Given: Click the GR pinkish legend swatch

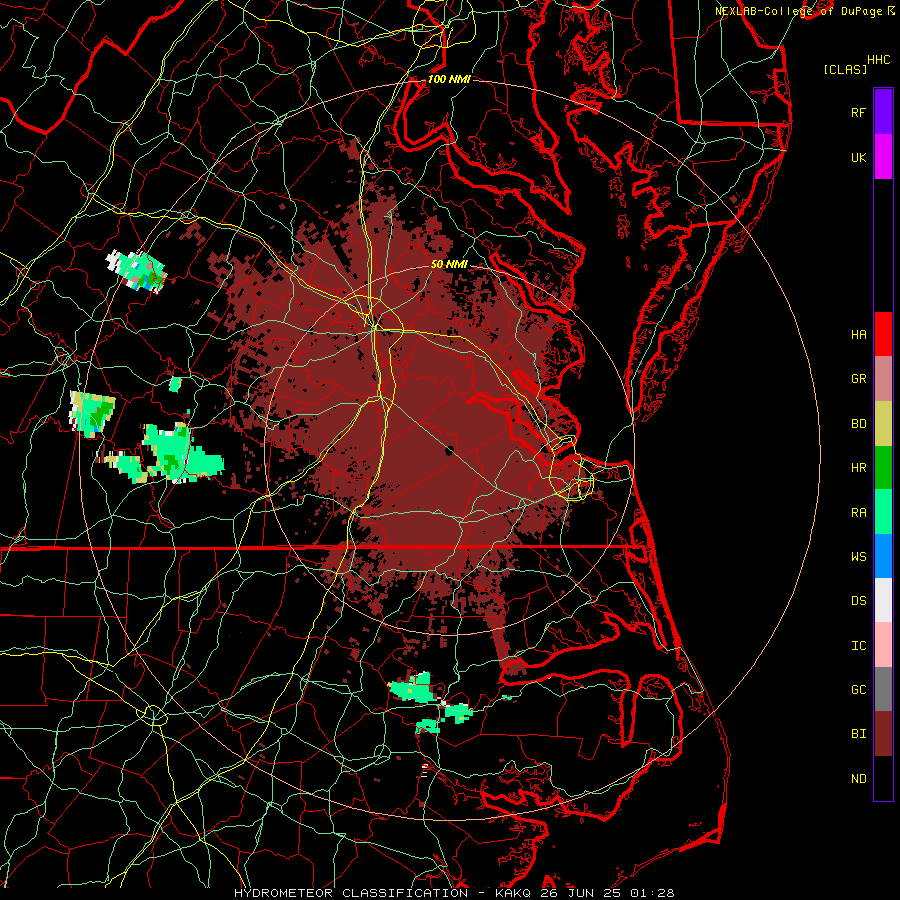Looking at the screenshot, I should click(883, 379).
